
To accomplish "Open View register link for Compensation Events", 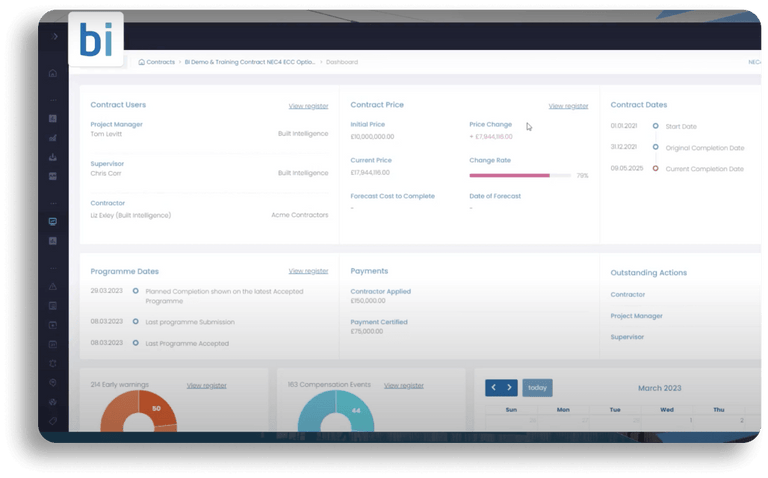I will point(404,385).
